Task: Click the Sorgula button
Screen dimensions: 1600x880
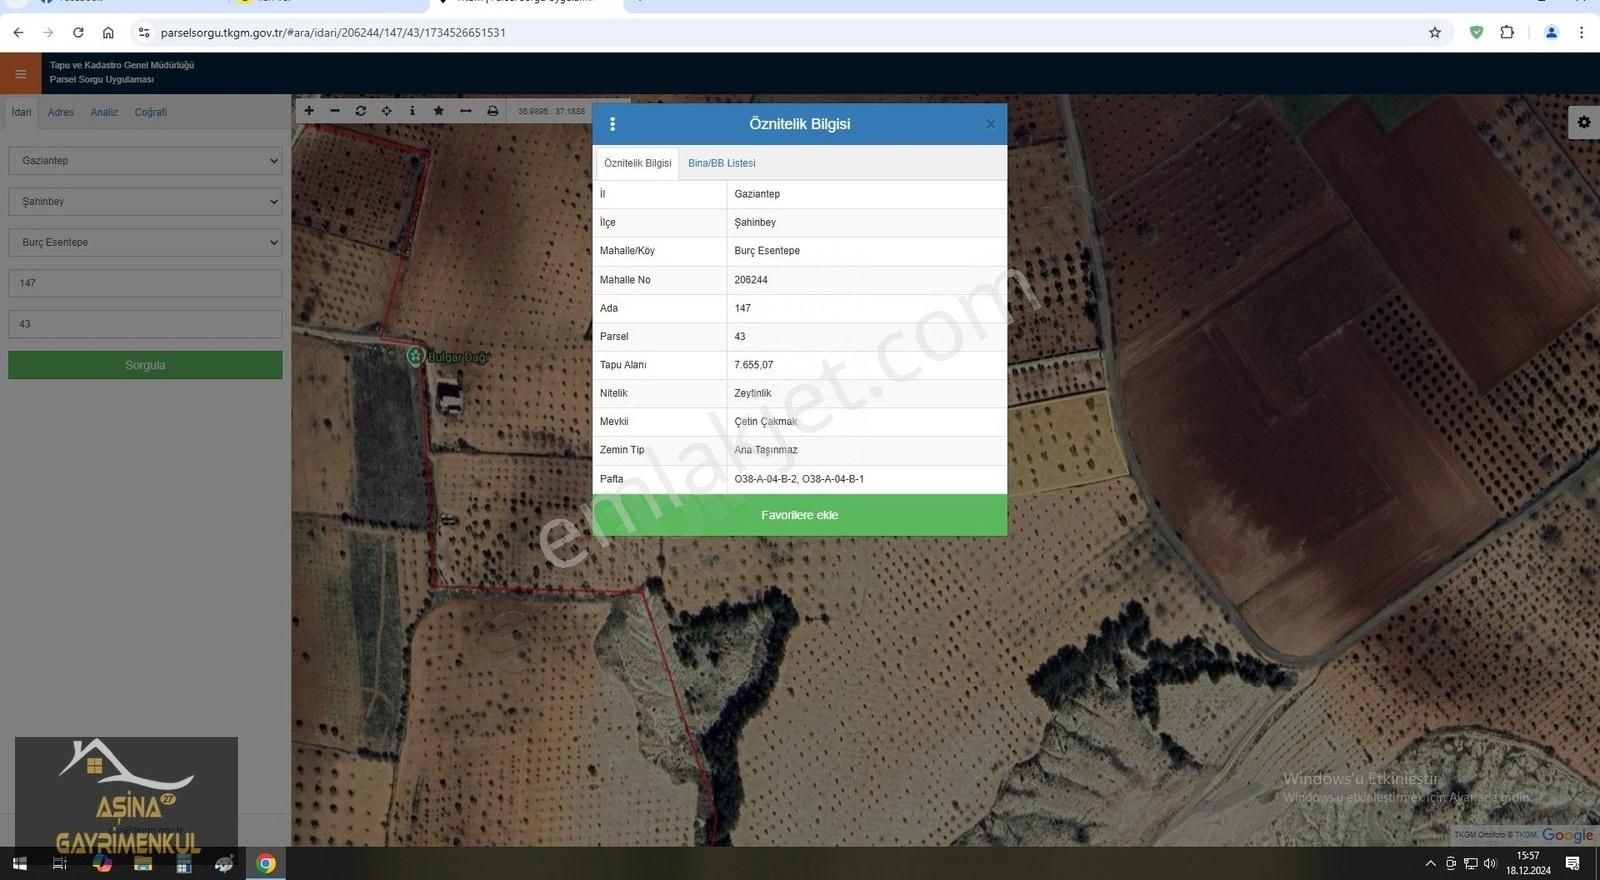Action: [145, 365]
